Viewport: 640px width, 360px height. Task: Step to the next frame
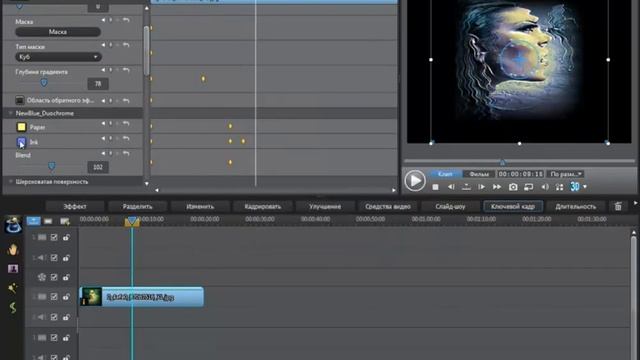click(482, 187)
